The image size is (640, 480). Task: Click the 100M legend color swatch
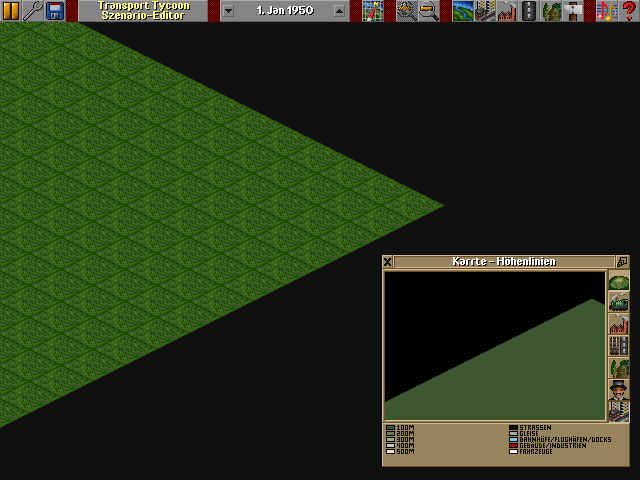[390, 428]
